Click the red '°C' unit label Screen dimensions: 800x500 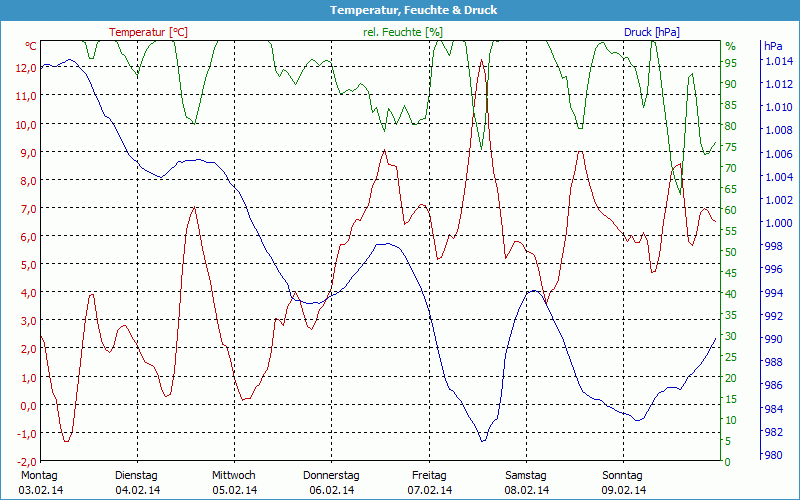point(31,46)
